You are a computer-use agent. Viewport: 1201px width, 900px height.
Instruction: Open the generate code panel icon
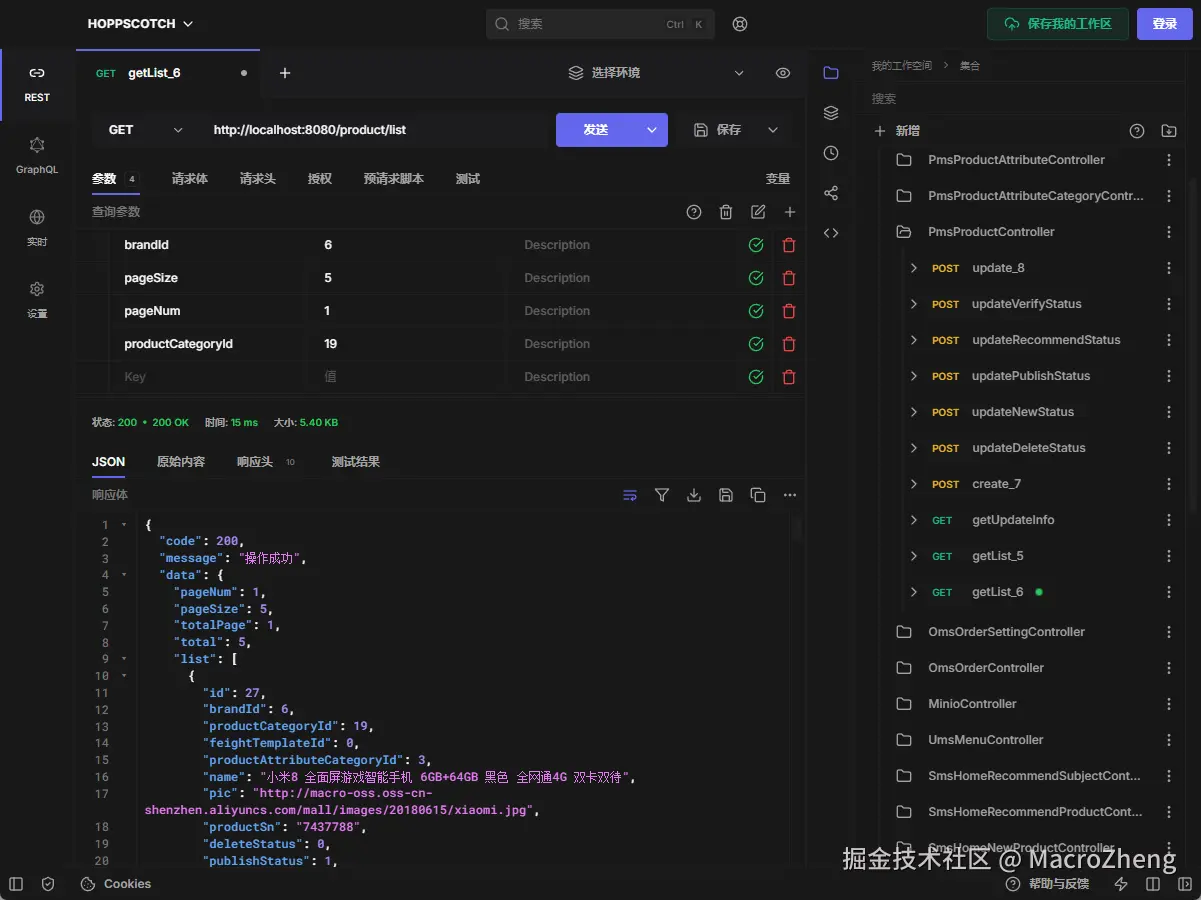tap(831, 233)
